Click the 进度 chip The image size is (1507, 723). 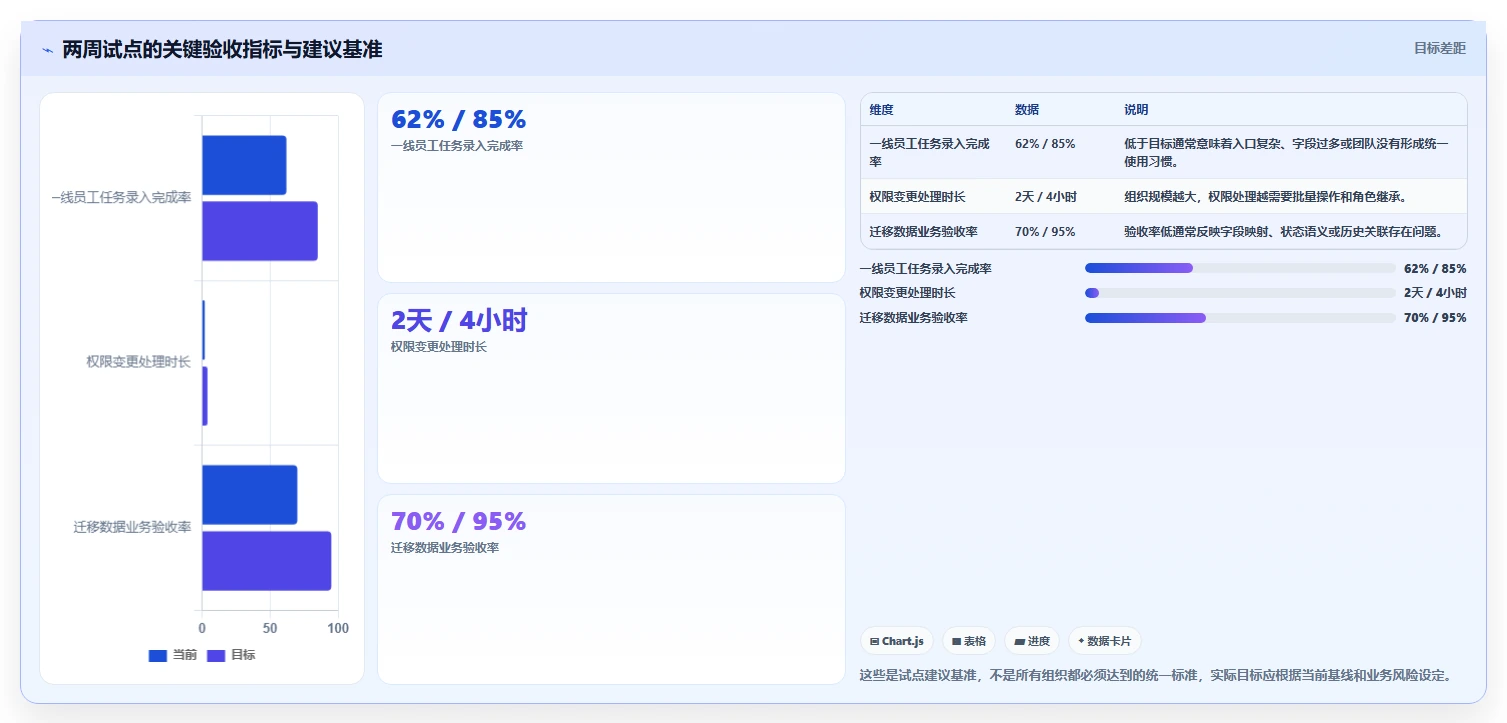[x=1031, y=641]
